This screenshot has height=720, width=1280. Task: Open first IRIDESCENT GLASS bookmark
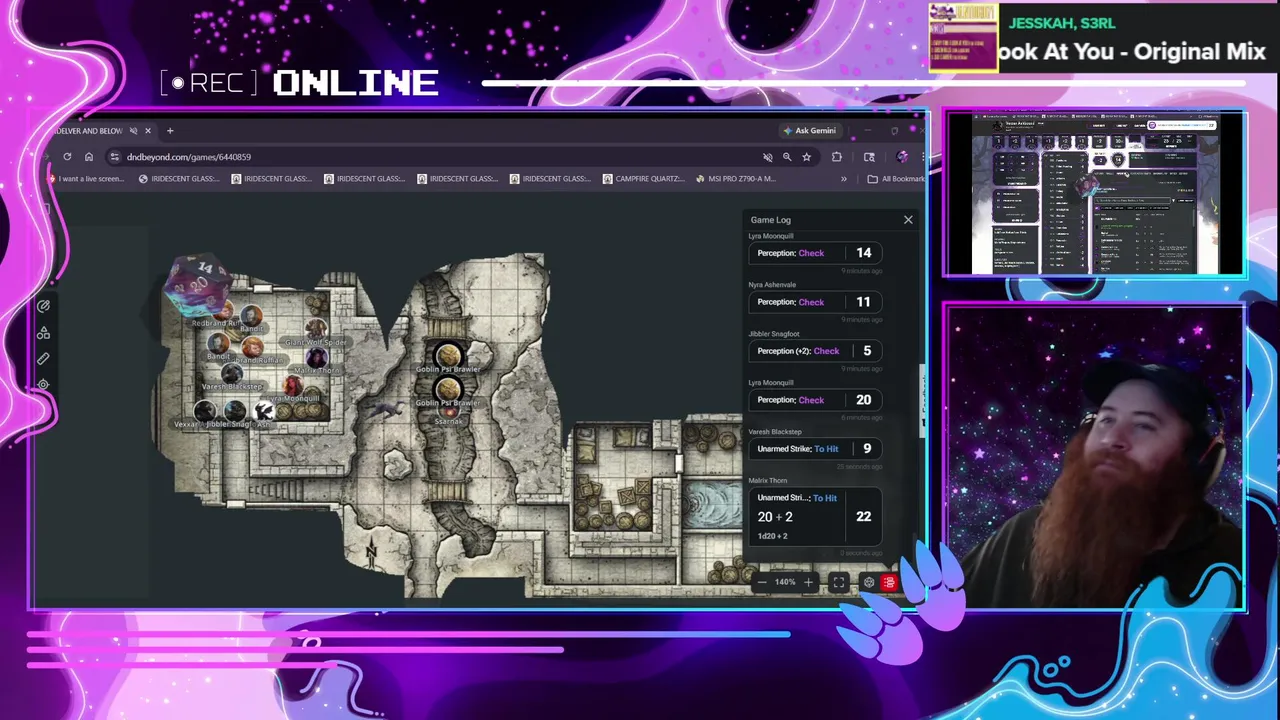point(179,179)
